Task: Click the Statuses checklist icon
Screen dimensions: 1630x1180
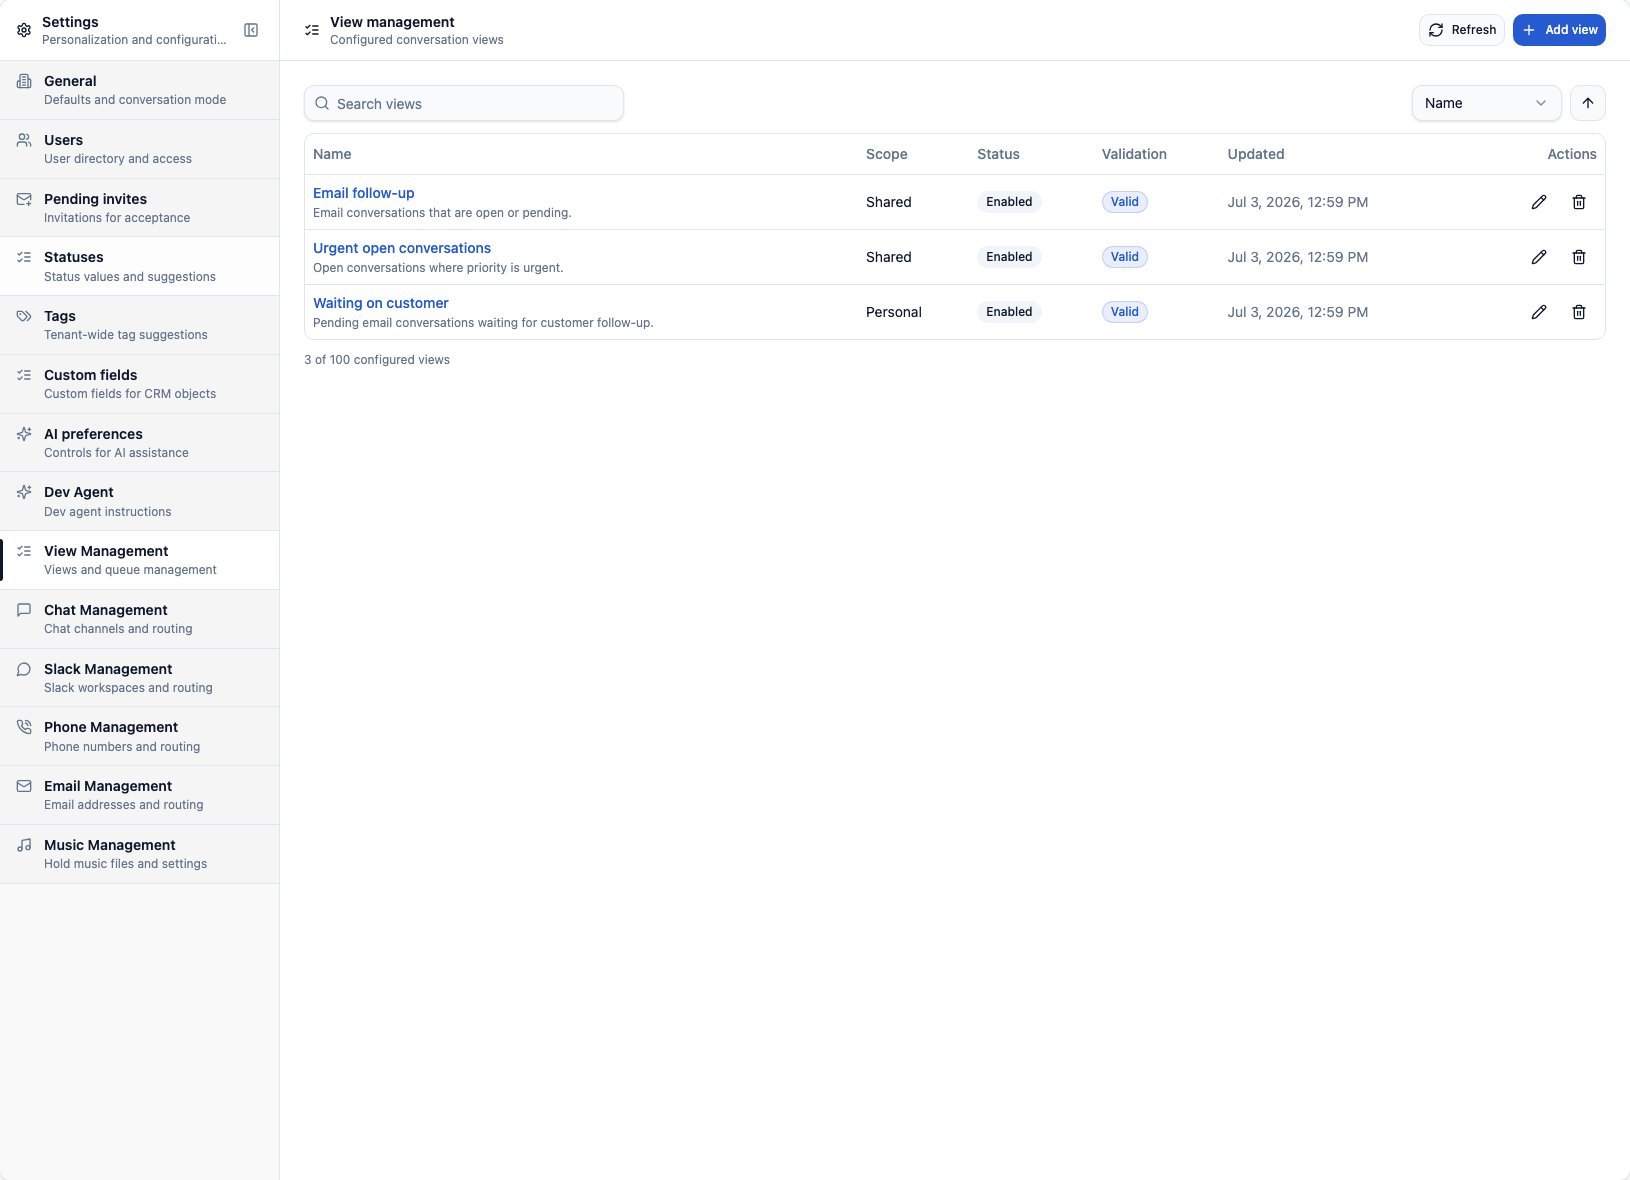Action: pos(24,257)
